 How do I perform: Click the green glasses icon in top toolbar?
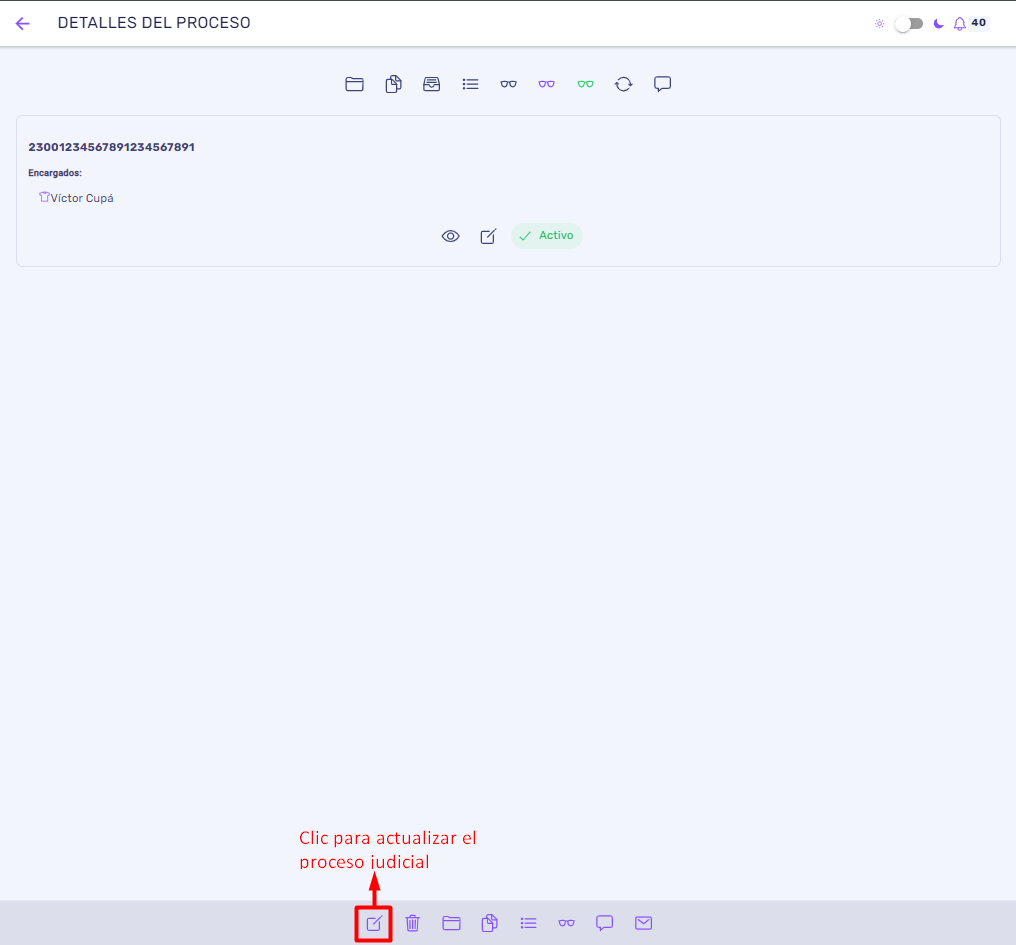pos(586,84)
